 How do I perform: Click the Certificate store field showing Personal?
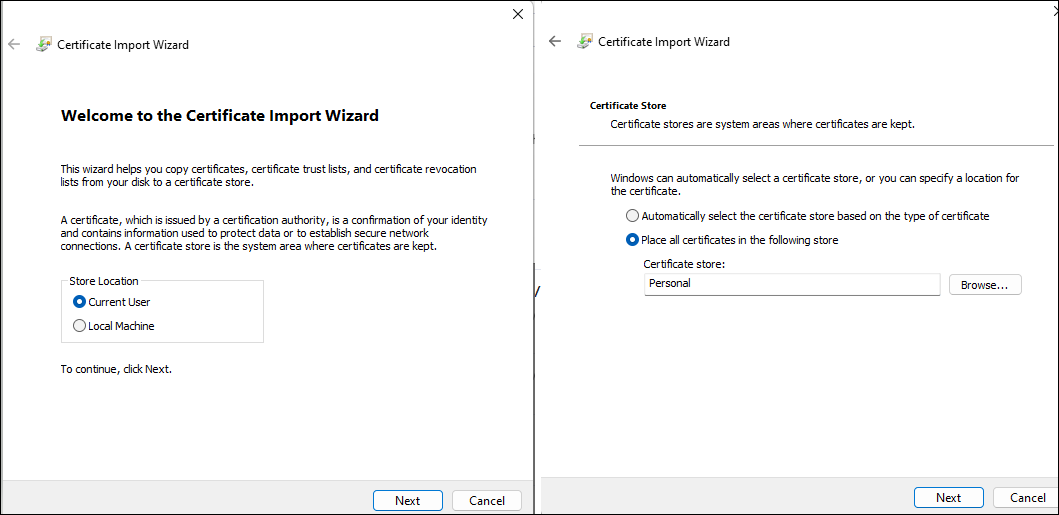coord(792,284)
